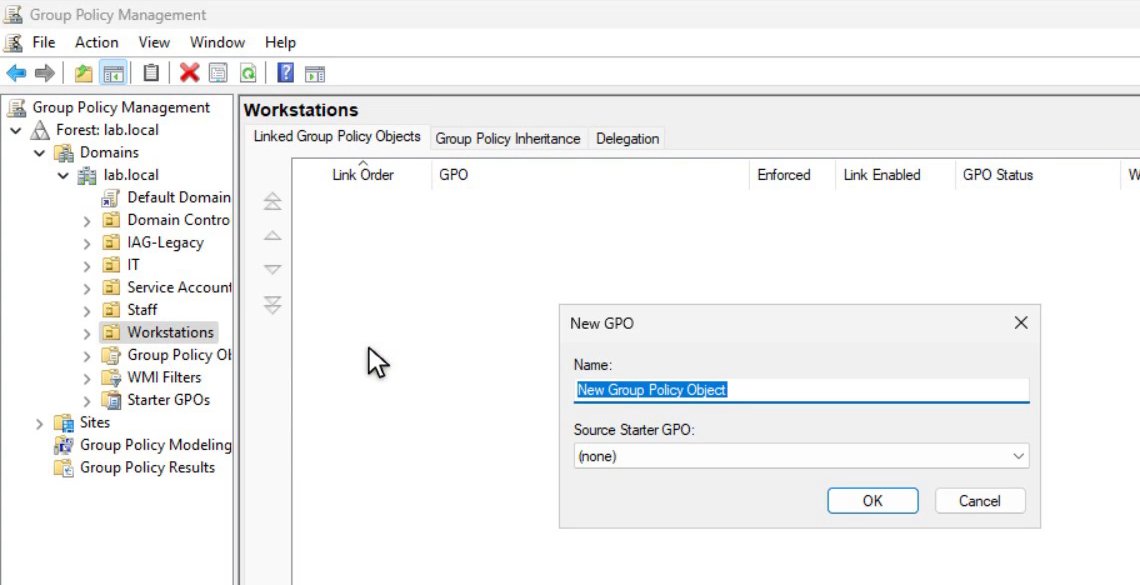Expand the Service Accounts OU chevron
The height and width of the screenshot is (585, 1140).
87,288
